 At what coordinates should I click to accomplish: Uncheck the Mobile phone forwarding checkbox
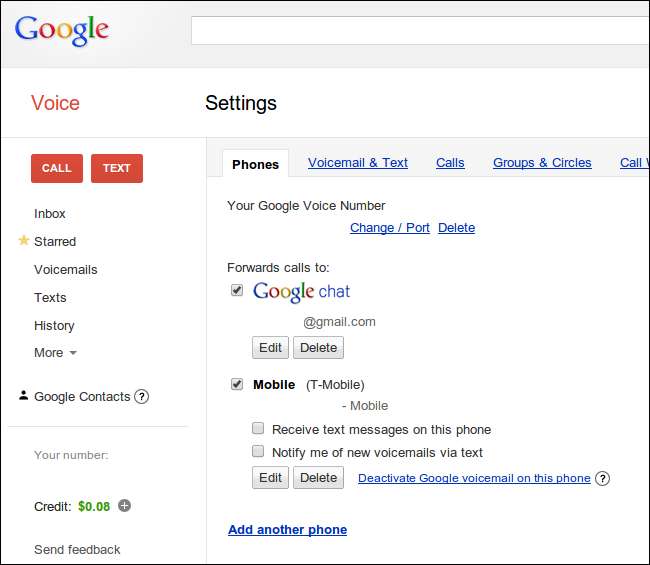(x=237, y=384)
